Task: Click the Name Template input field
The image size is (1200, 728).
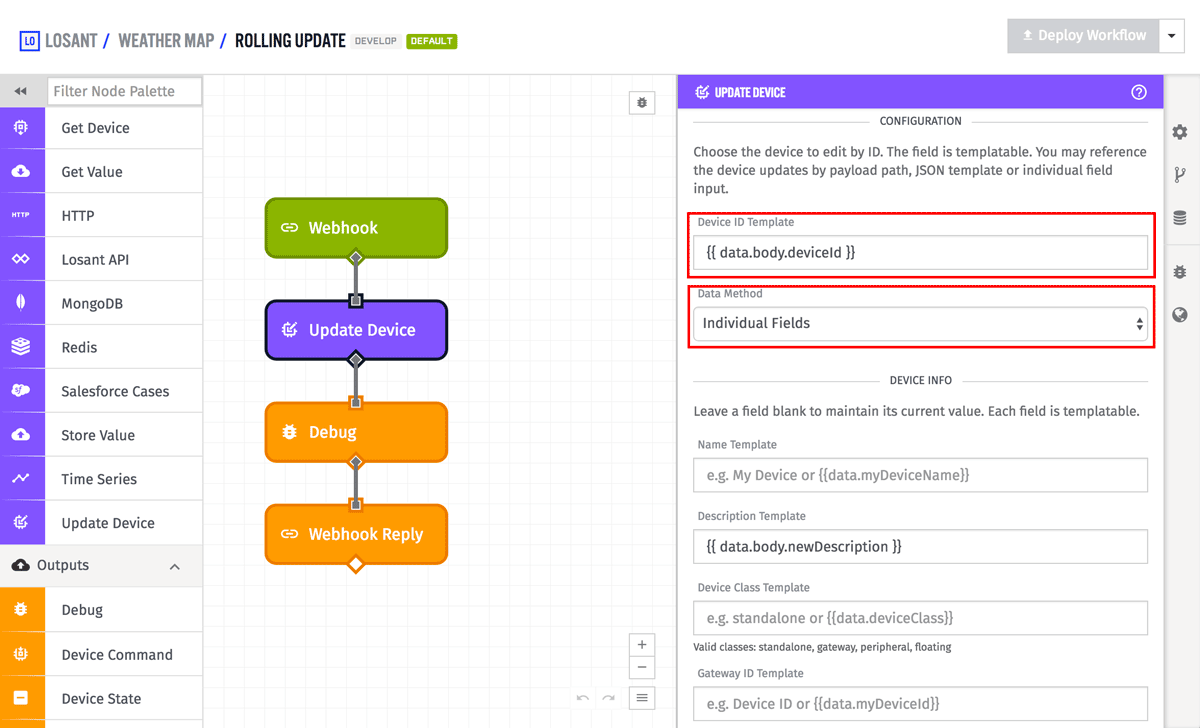Action: coord(920,475)
